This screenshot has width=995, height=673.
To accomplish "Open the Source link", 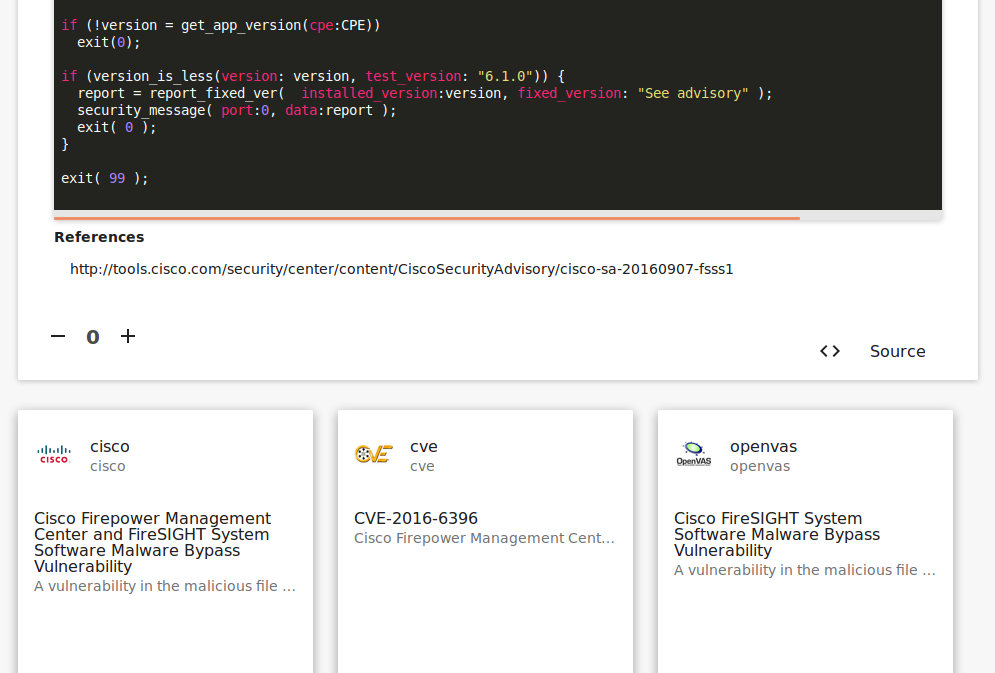I will tap(897, 351).
